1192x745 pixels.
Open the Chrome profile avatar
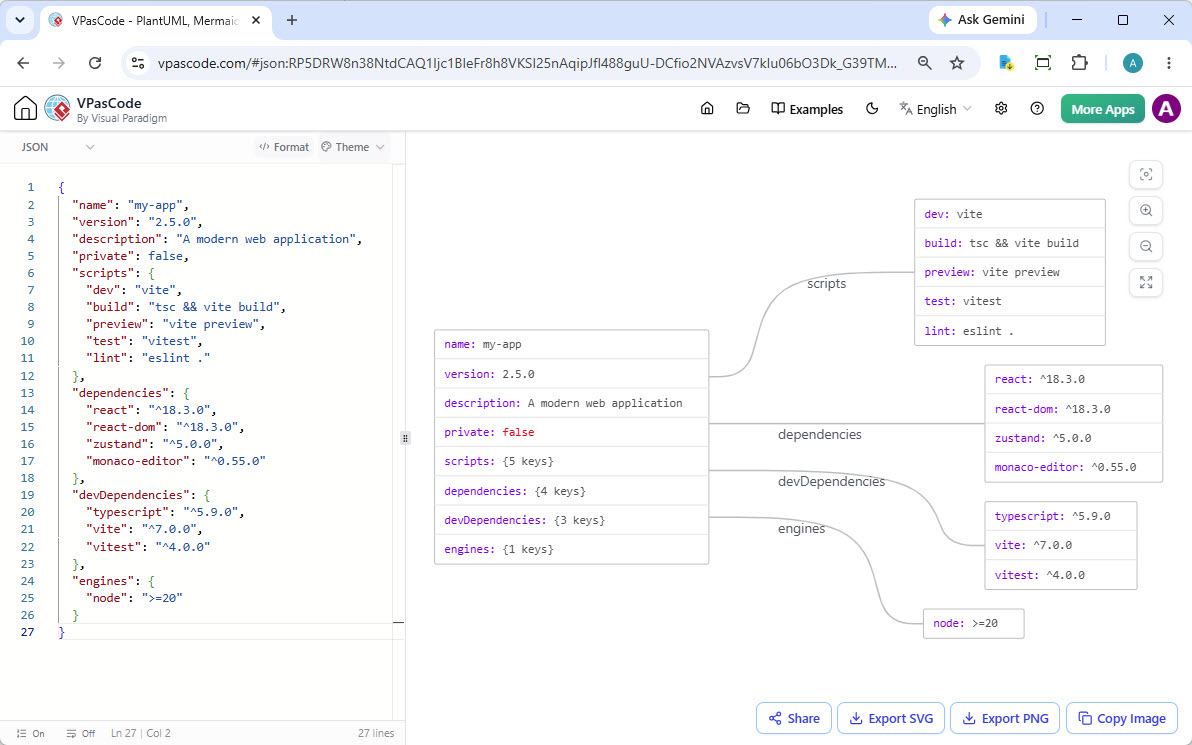(x=1133, y=63)
